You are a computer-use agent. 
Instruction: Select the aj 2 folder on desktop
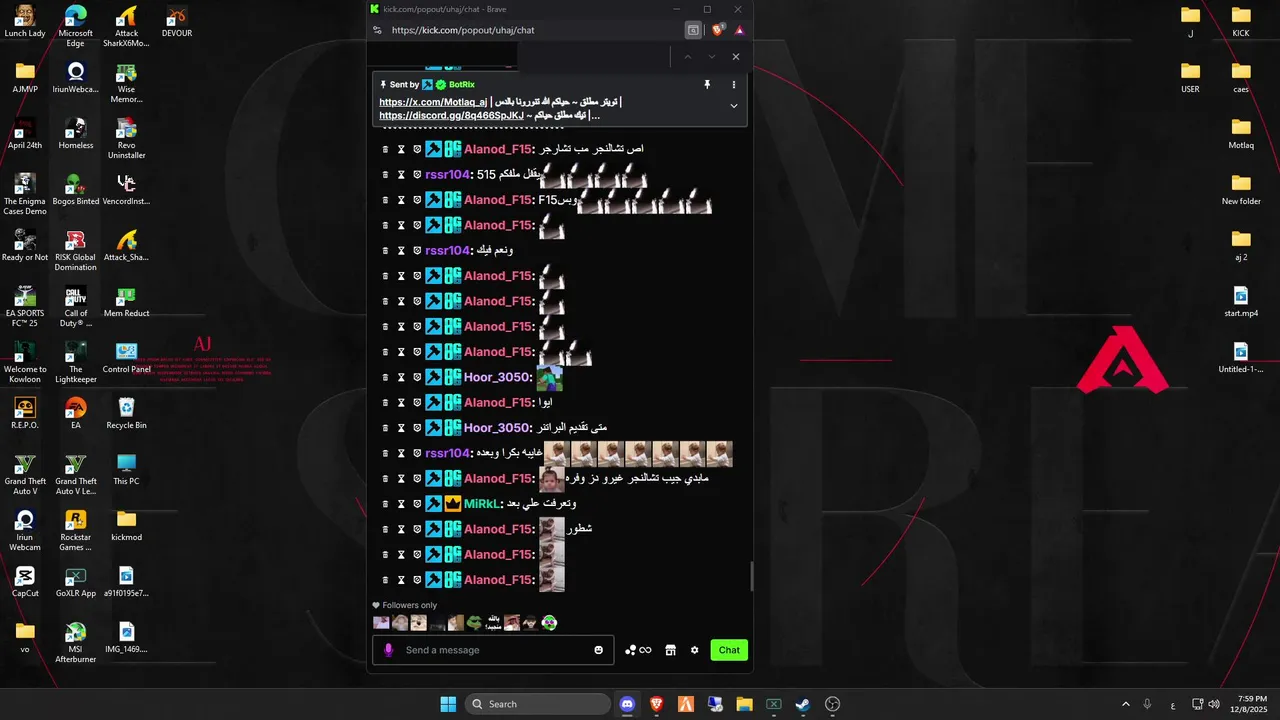pyautogui.click(x=1241, y=246)
